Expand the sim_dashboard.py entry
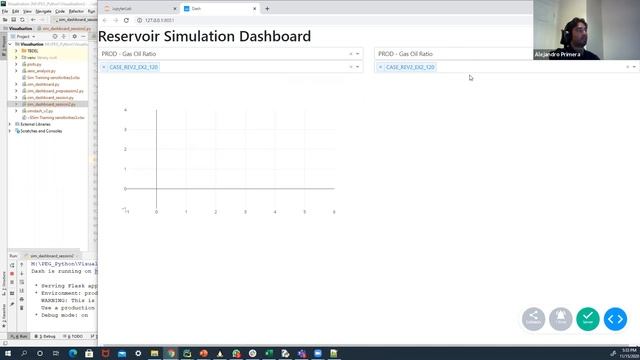640x360 pixels. (16, 84)
